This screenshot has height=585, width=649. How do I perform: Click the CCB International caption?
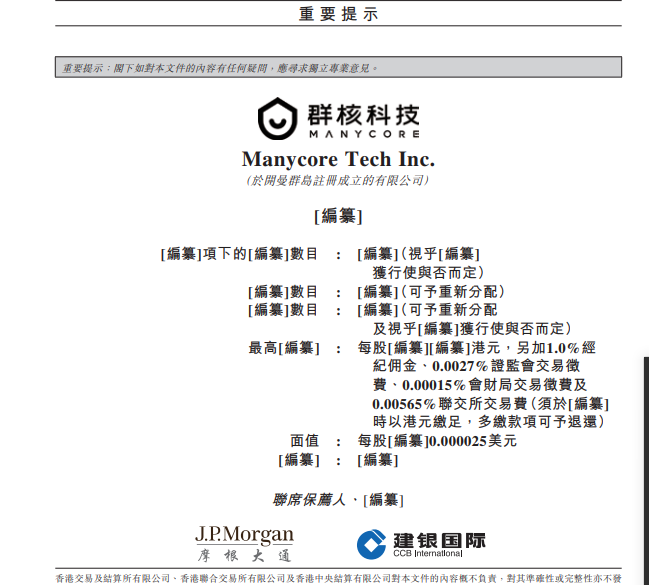click(428, 554)
